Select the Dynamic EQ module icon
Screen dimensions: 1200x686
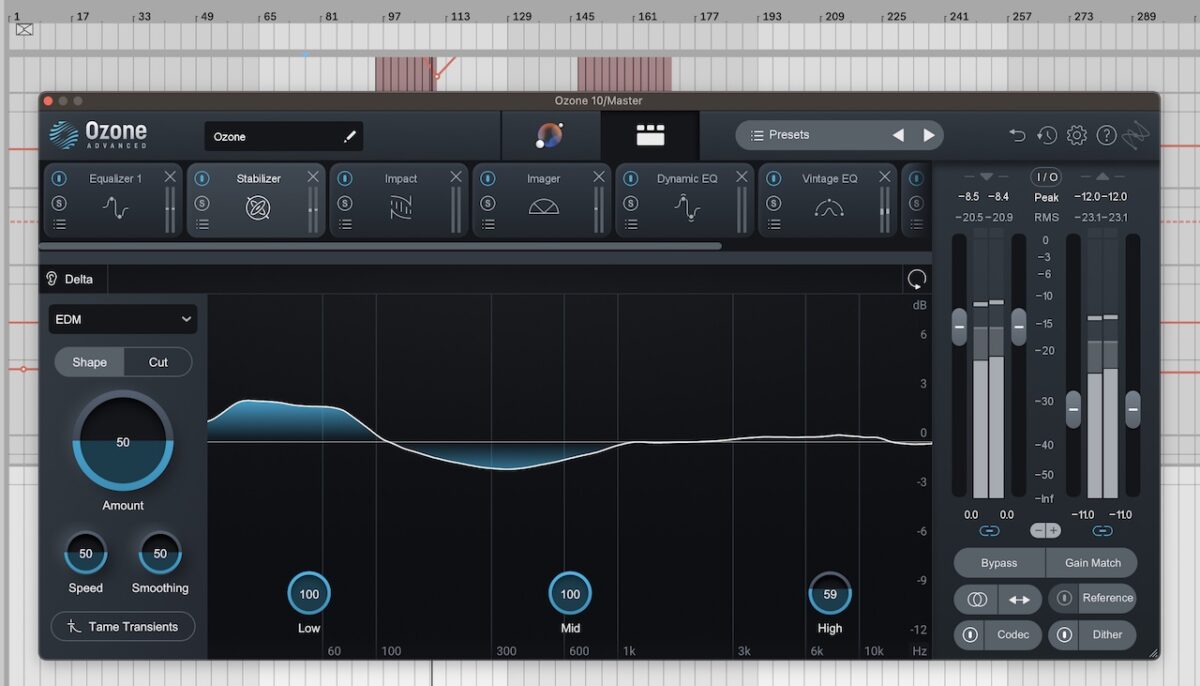tap(687, 208)
